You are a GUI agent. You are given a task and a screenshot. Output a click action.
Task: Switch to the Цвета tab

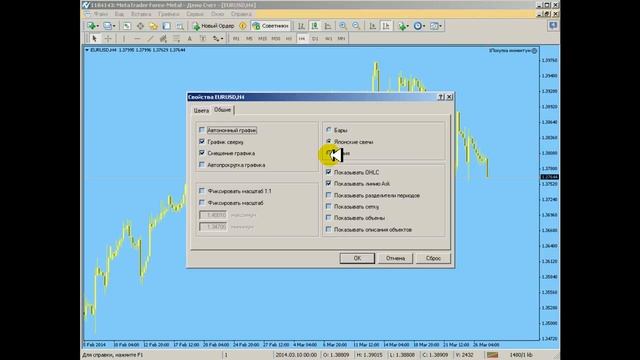tap(201, 111)
